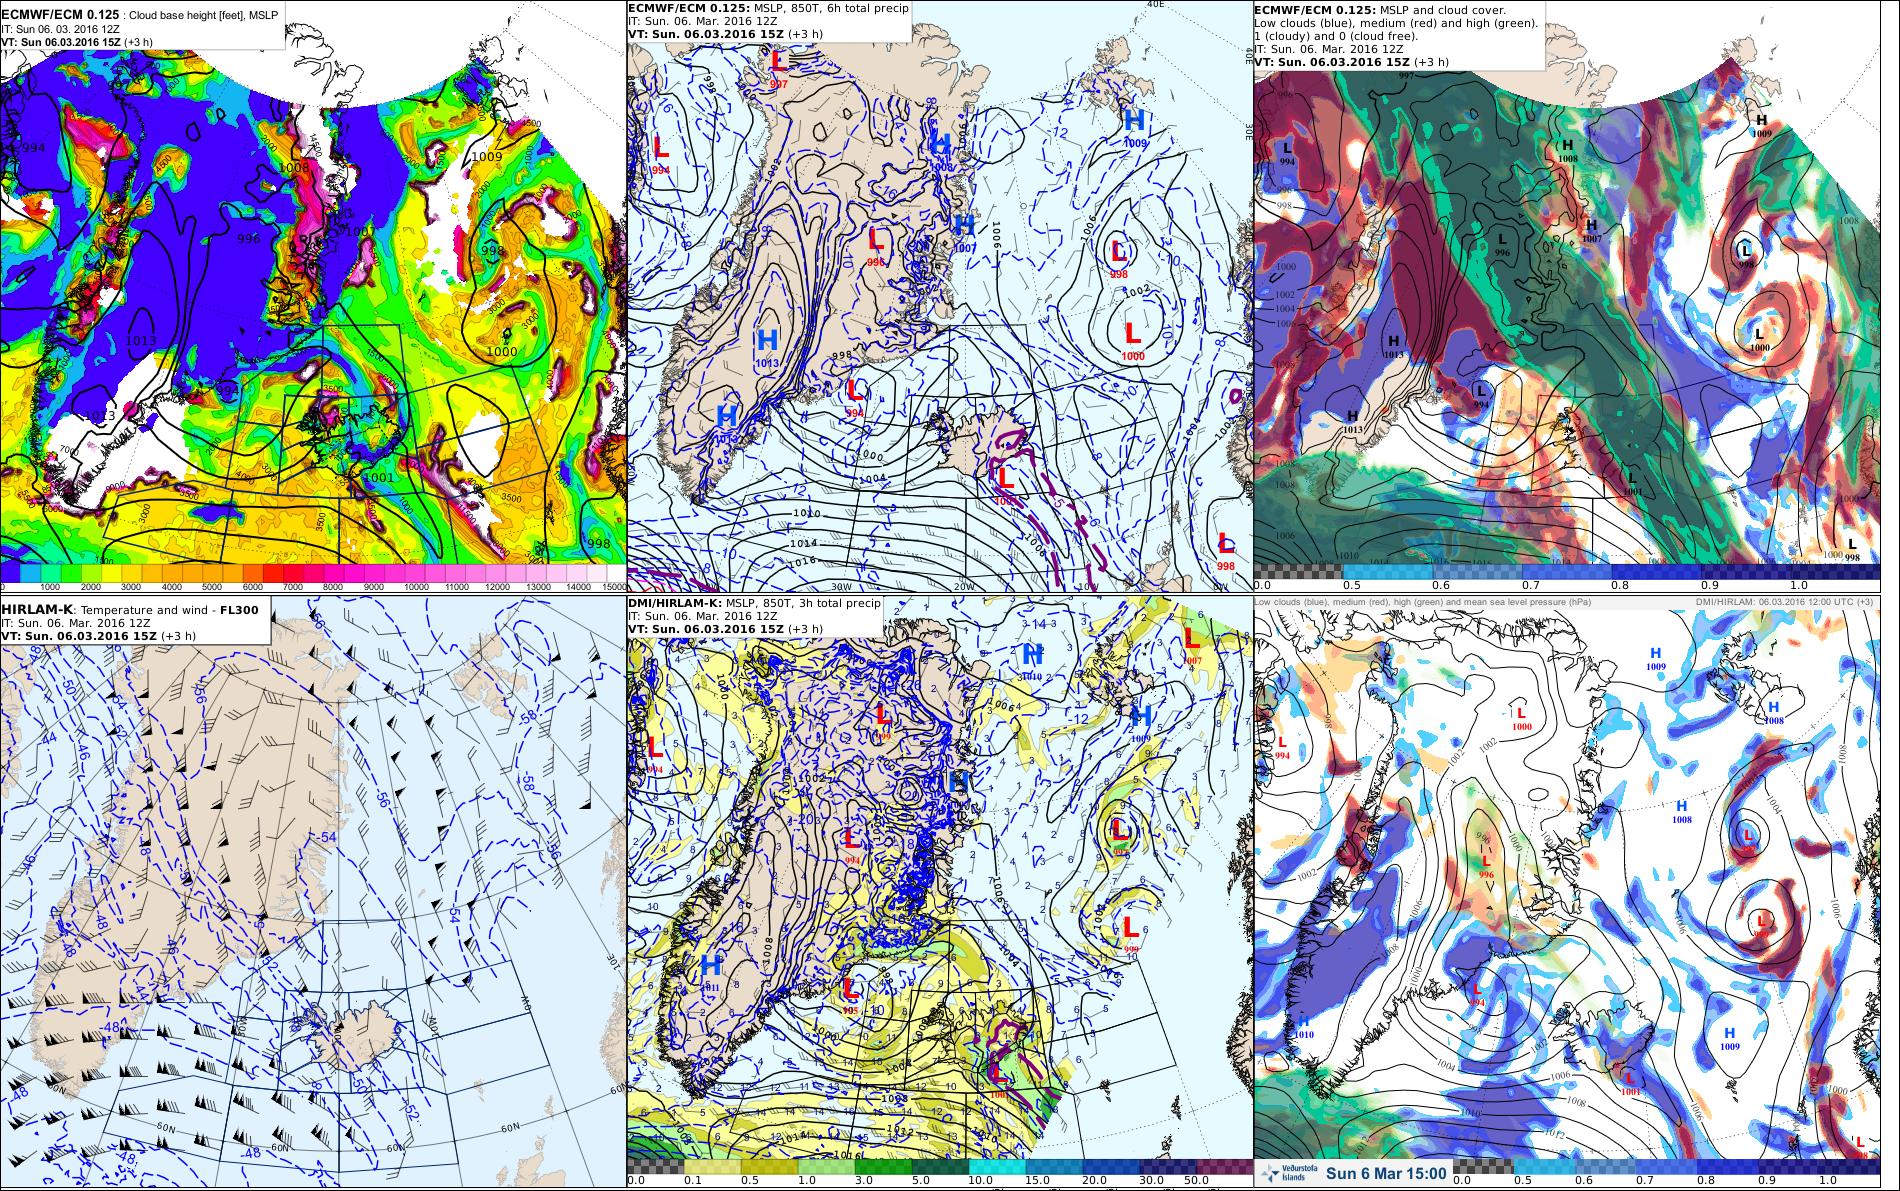1900x1191 pixels.
Task: Pick the 5.0 dark green swatch in precipitation legend
Action: [940, 1167]
